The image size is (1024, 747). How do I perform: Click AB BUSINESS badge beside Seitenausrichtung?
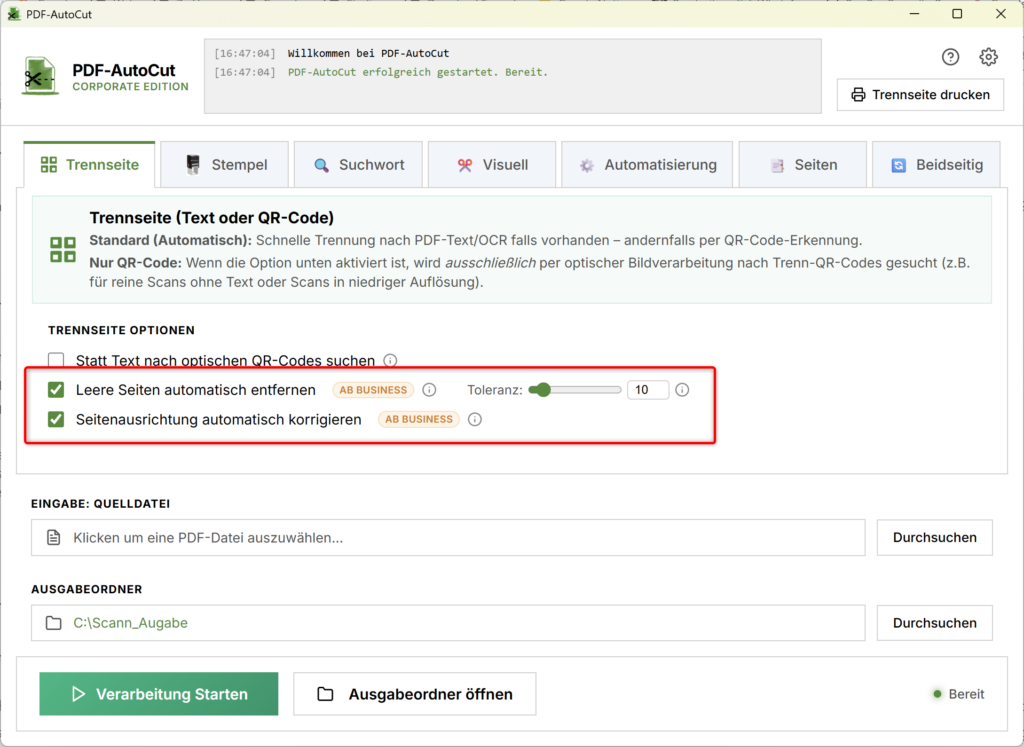419,419
